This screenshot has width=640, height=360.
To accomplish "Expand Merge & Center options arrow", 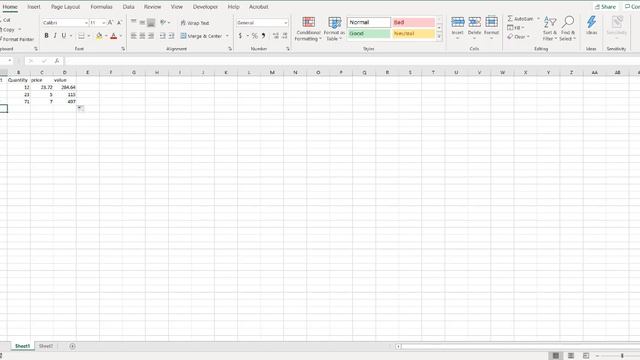I will (227, 36).
